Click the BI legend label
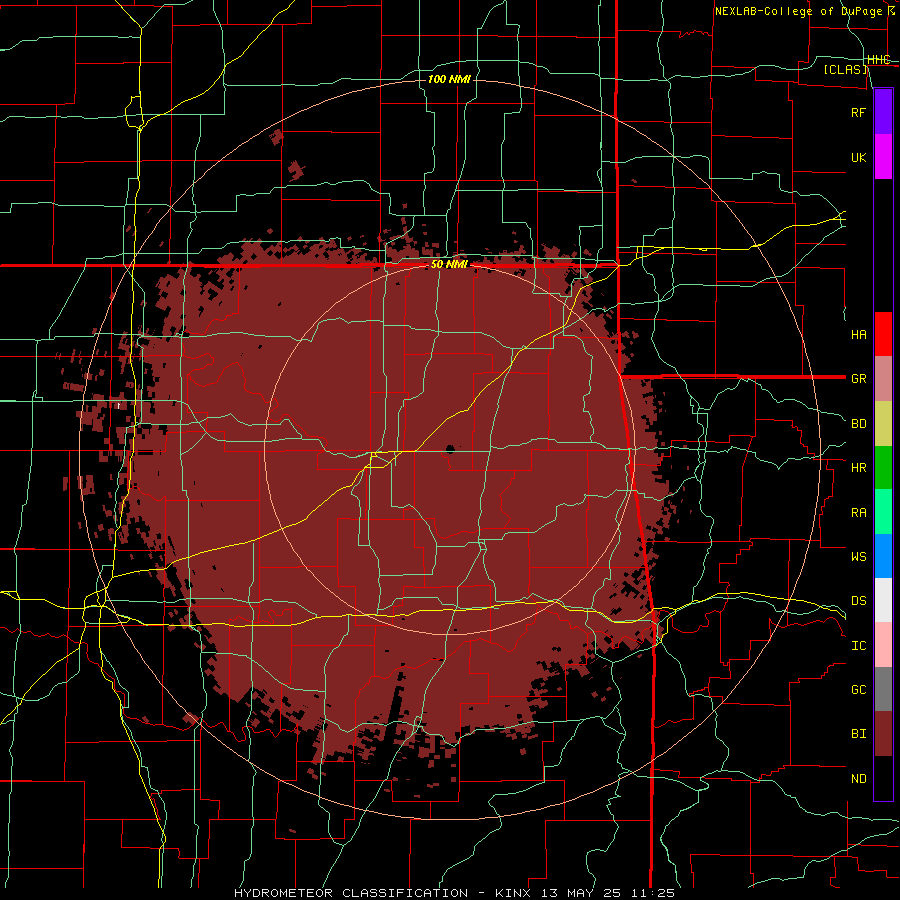This screenshot has height=900, width=900. pos(858,734)
